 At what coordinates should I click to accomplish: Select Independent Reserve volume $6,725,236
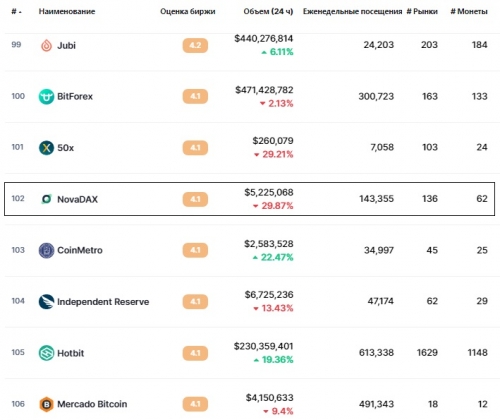pyautogui.click(x=269, y=295)
